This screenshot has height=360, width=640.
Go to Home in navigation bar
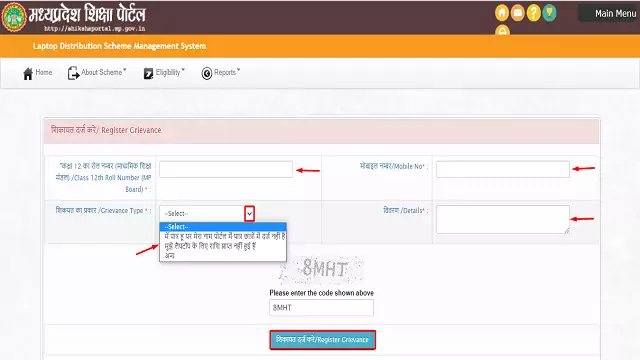pyautogui.click(x=44, y=72)
